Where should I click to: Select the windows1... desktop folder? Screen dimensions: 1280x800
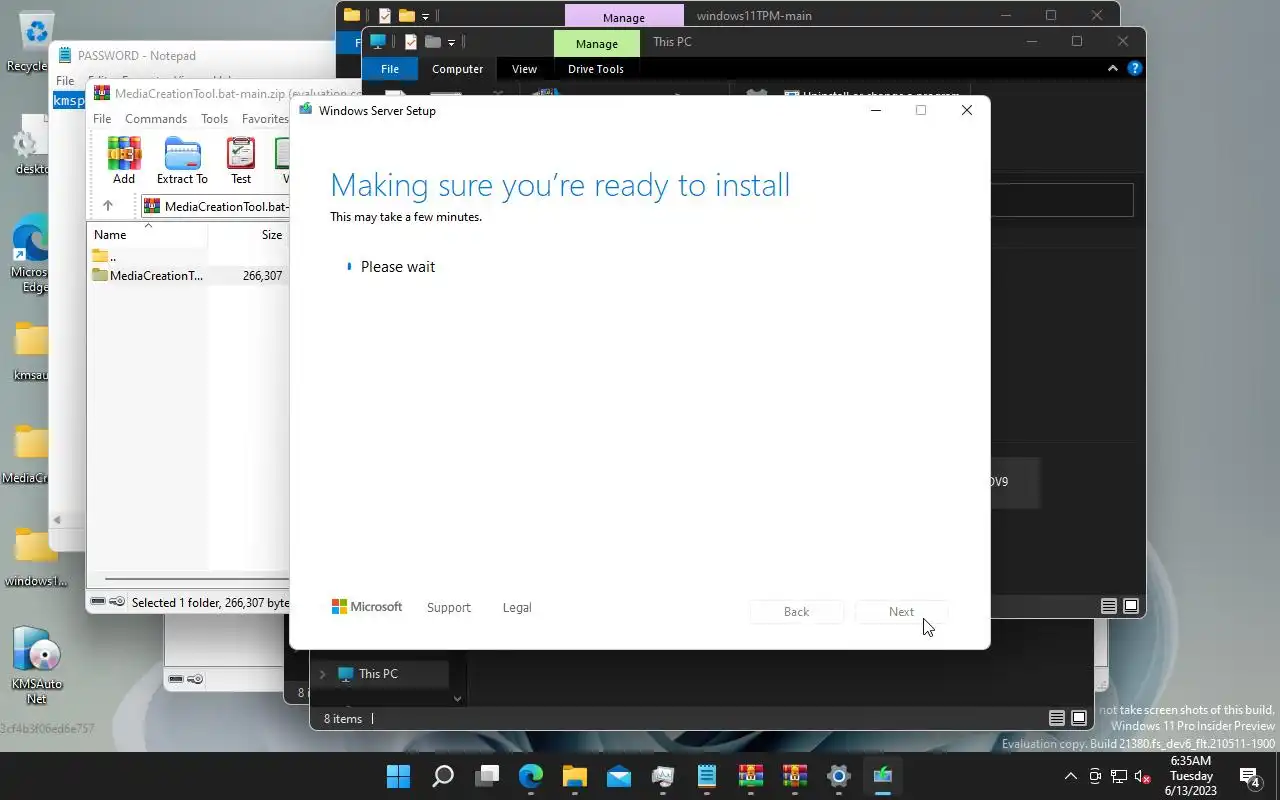35,558
